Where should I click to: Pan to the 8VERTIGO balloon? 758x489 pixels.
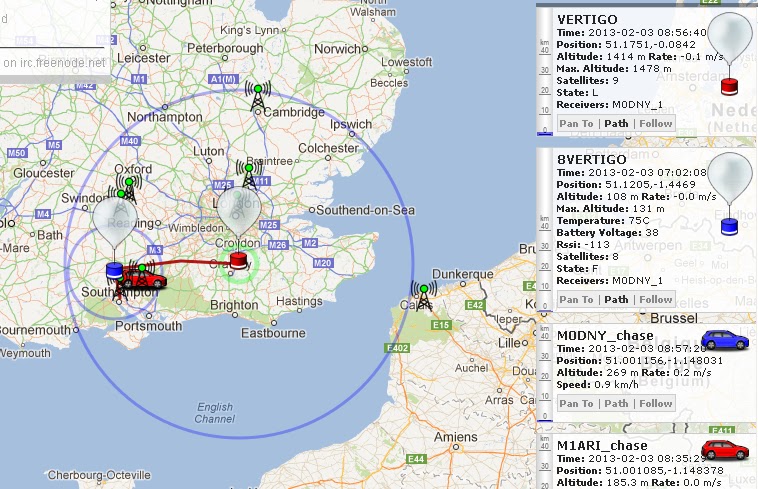pyautogui.click(x=576, y=300)
